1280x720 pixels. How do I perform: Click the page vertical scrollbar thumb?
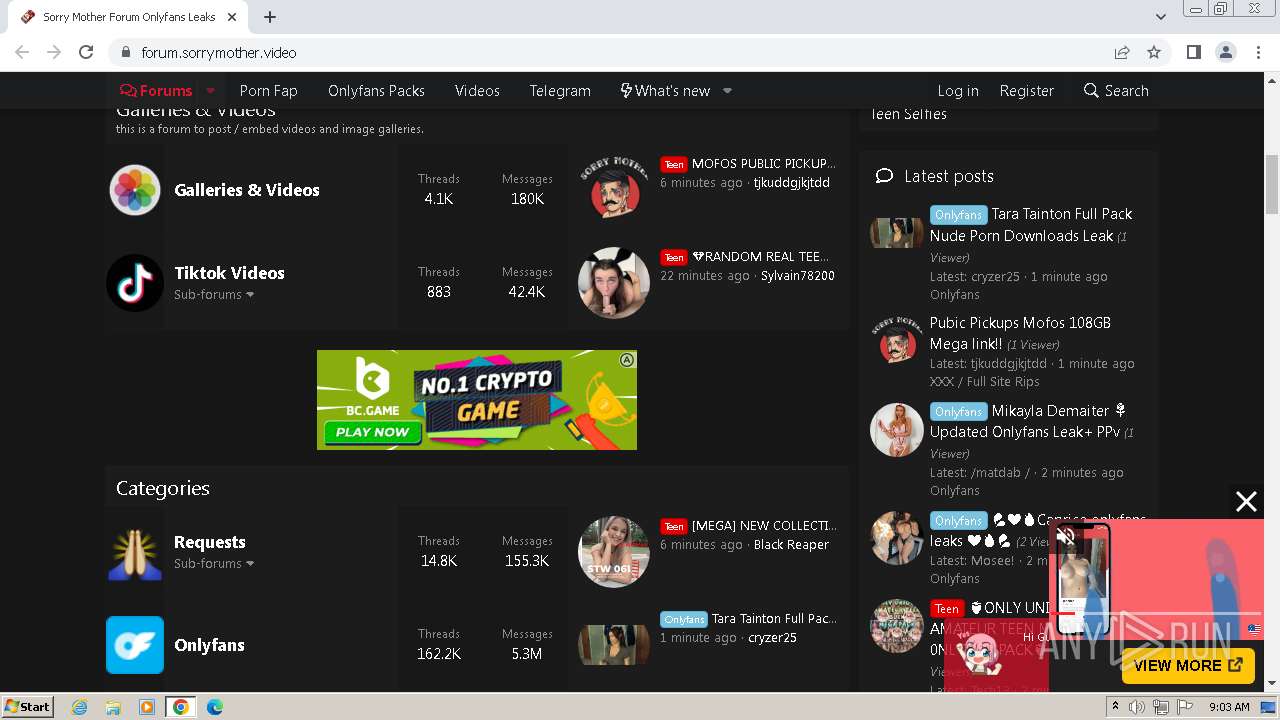point(1272,185)
